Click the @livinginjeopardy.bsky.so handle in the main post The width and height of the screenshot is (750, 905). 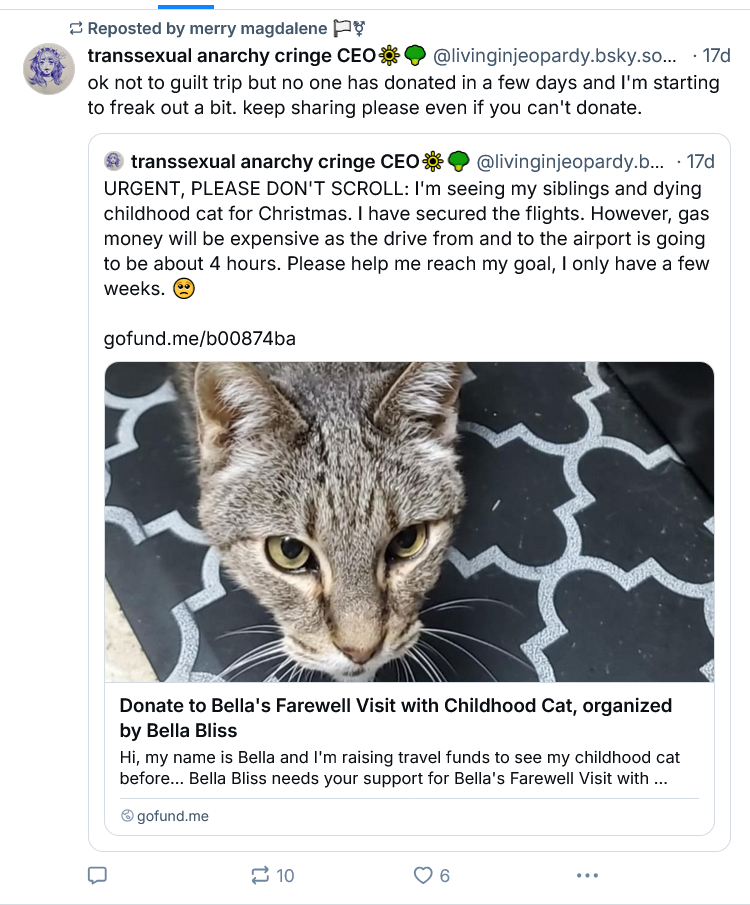pos(554,55)
